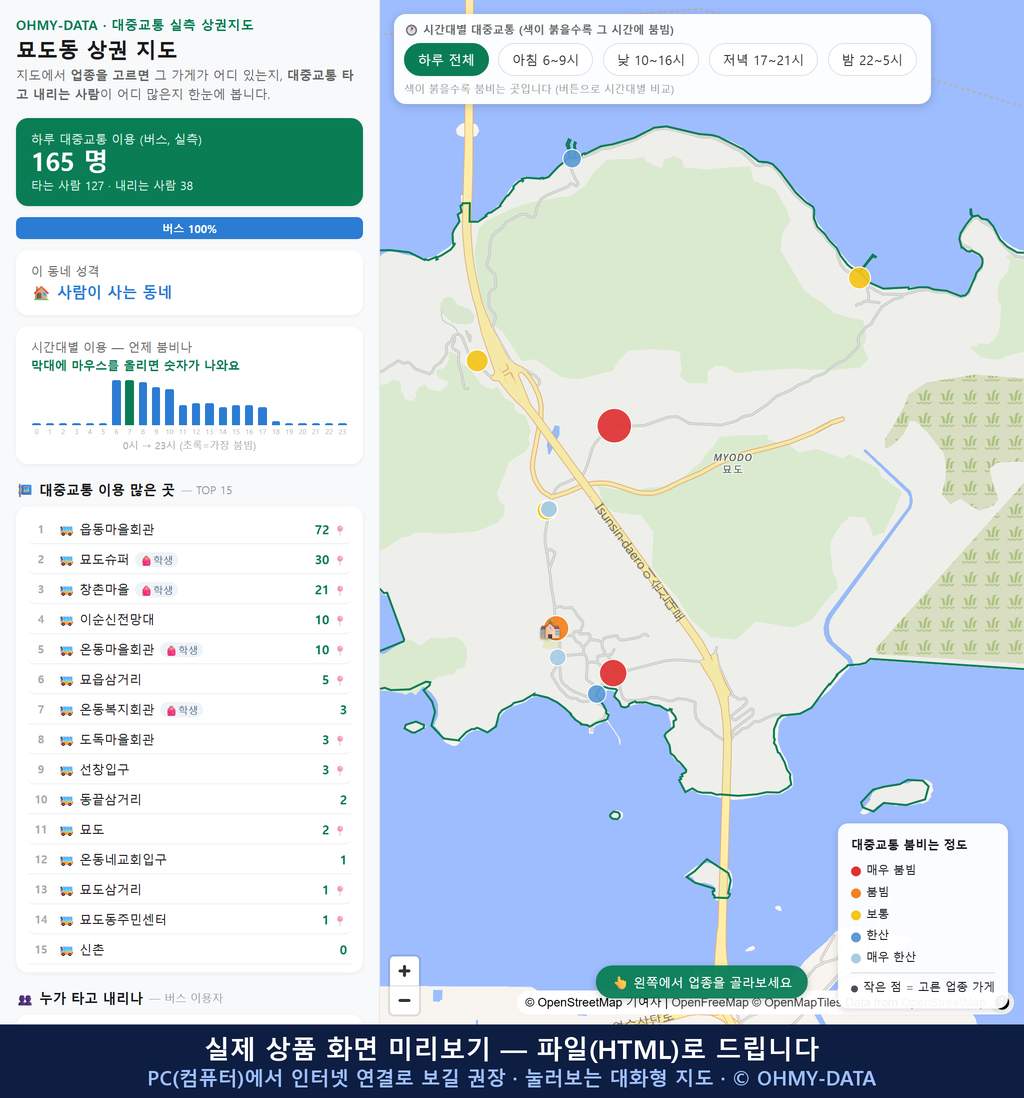Click the pin icon on 이순신전망대 row

click(340, 620)
